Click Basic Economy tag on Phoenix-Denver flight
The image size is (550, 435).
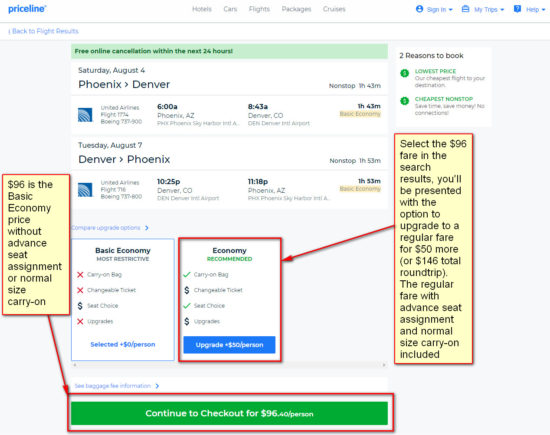(x=360, y=114)
